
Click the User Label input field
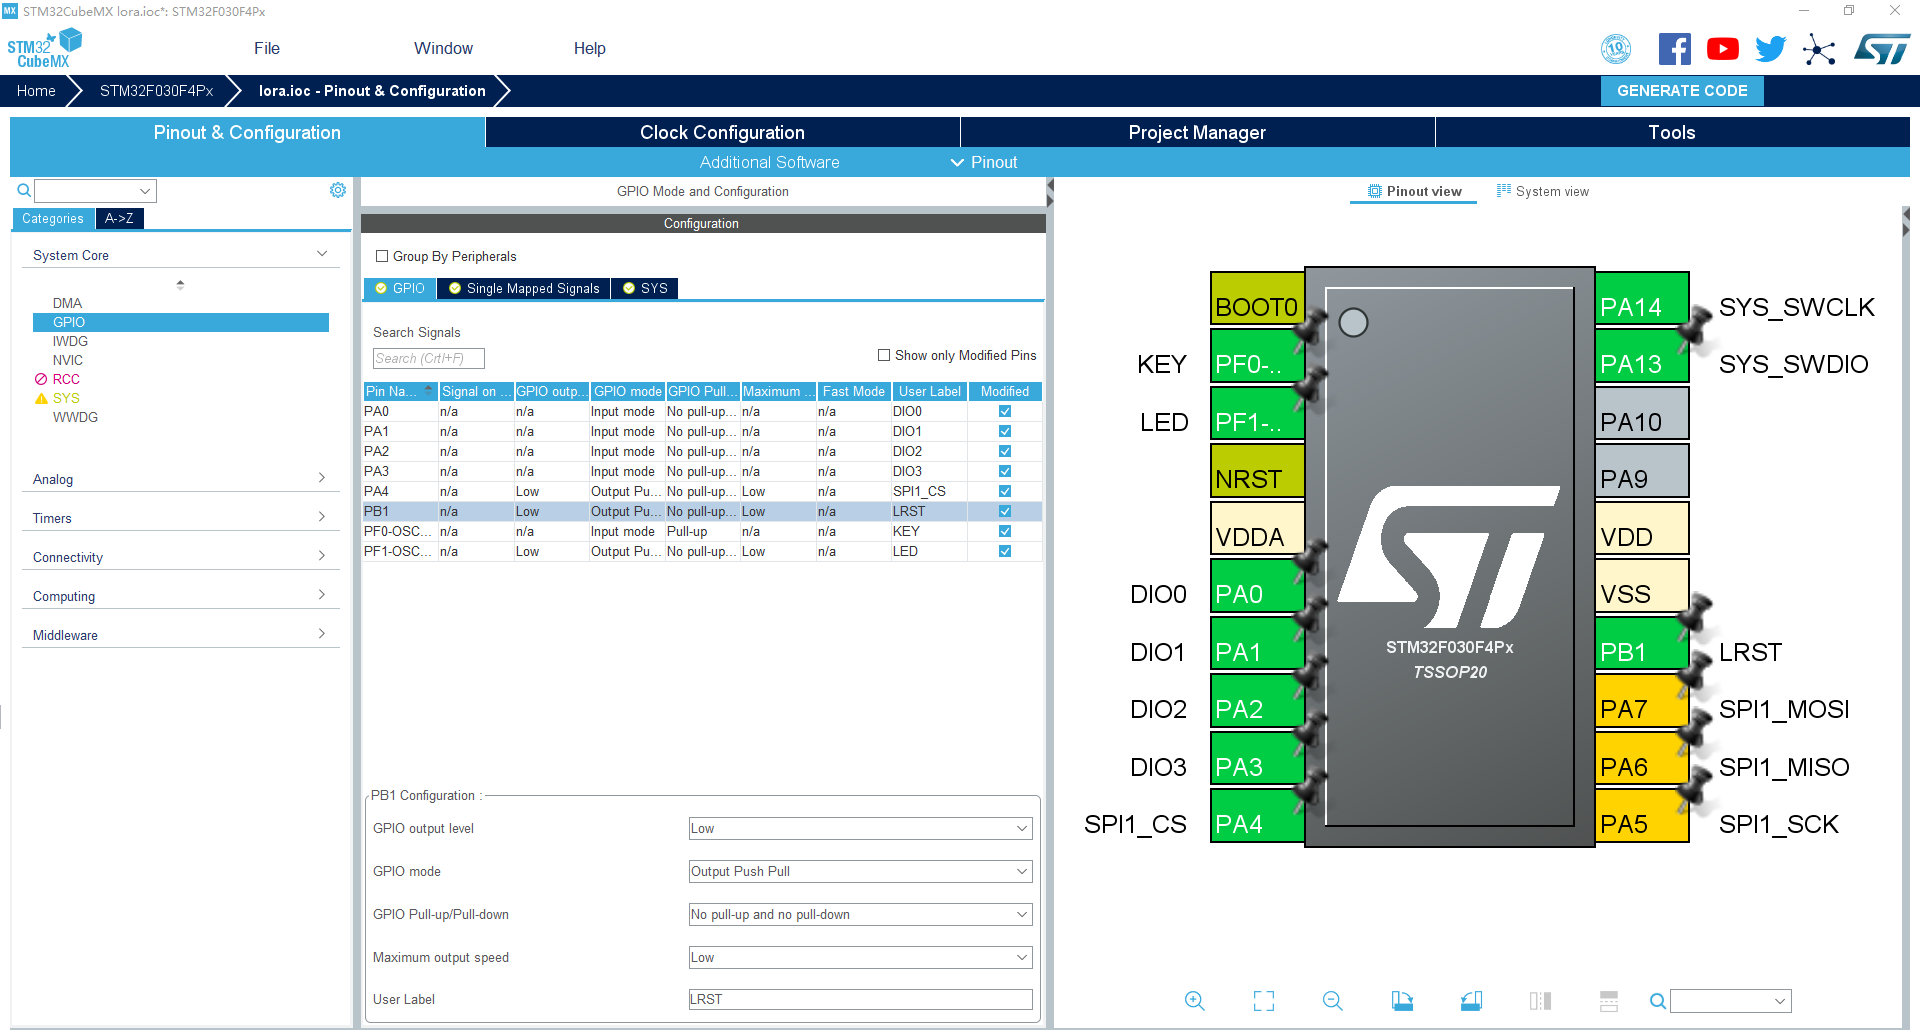(860, 999)
